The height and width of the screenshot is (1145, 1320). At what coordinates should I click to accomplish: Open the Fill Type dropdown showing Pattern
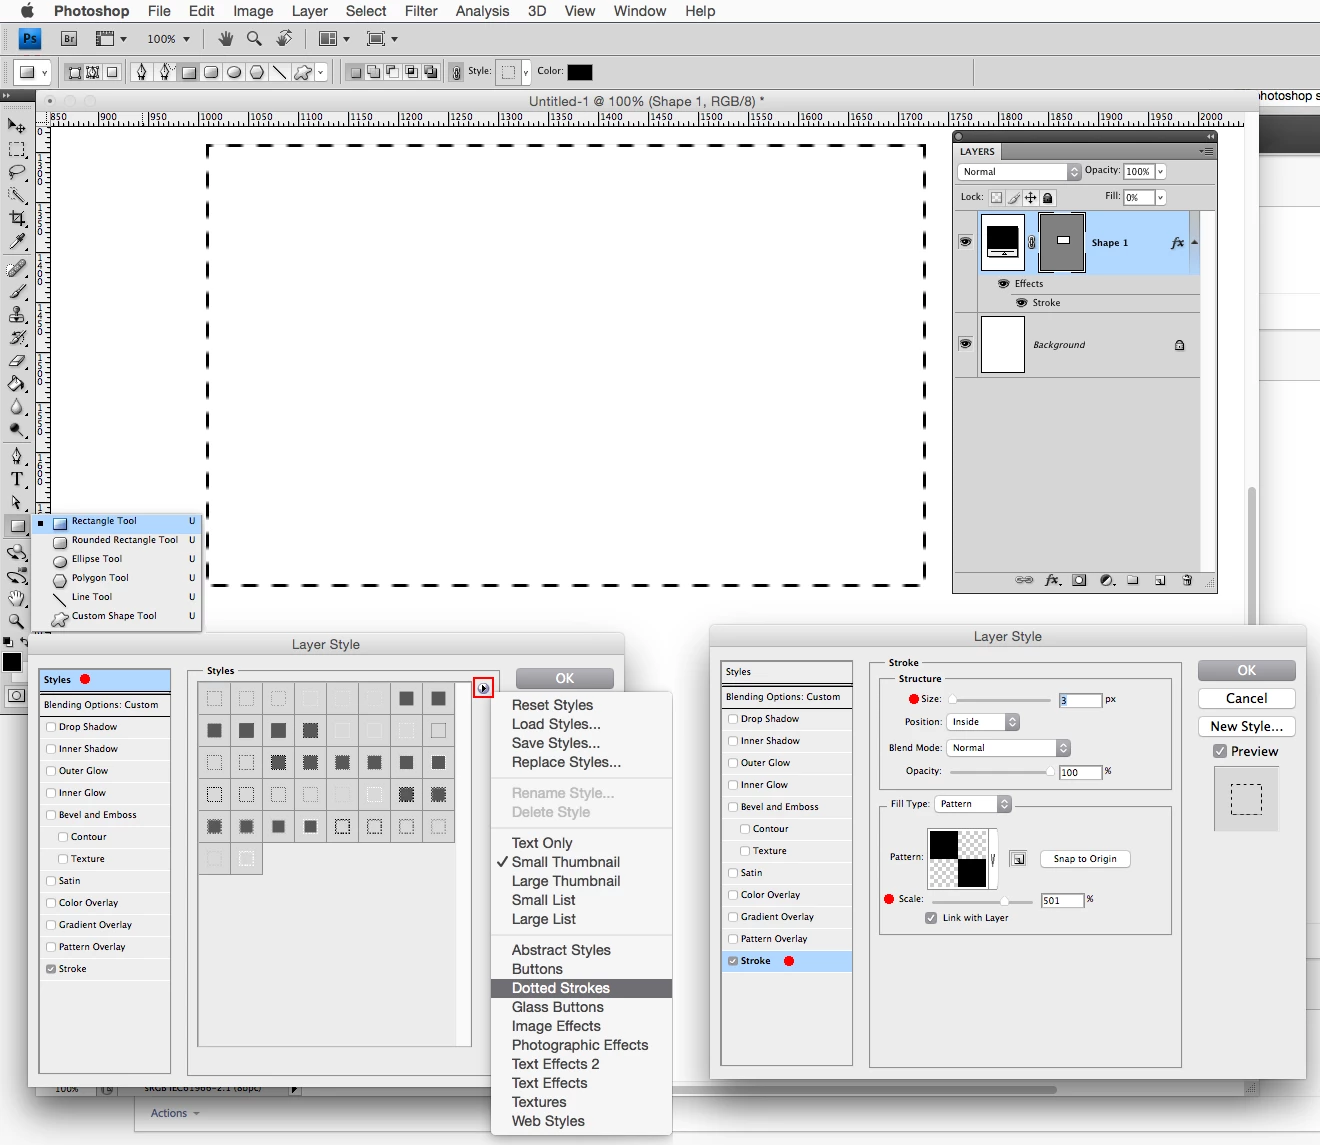click(x=974, y=804)
